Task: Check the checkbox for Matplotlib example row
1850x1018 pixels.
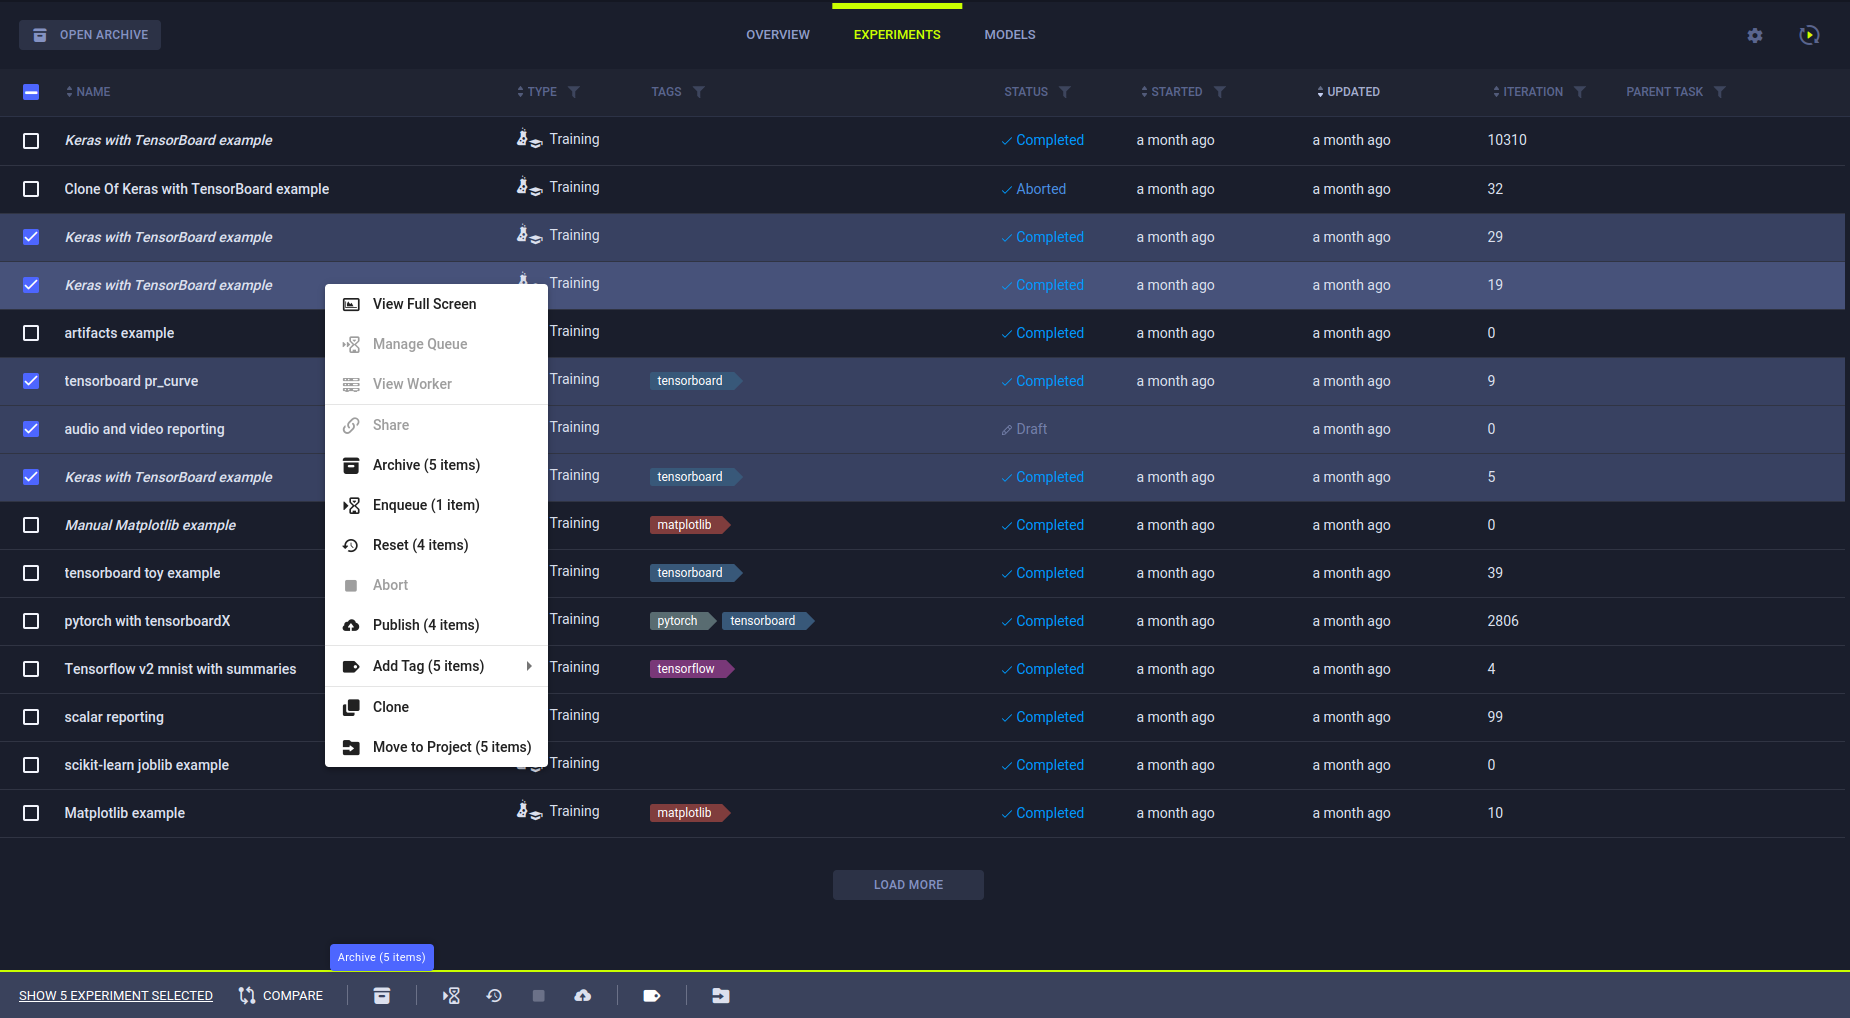Action: point(31,813)
